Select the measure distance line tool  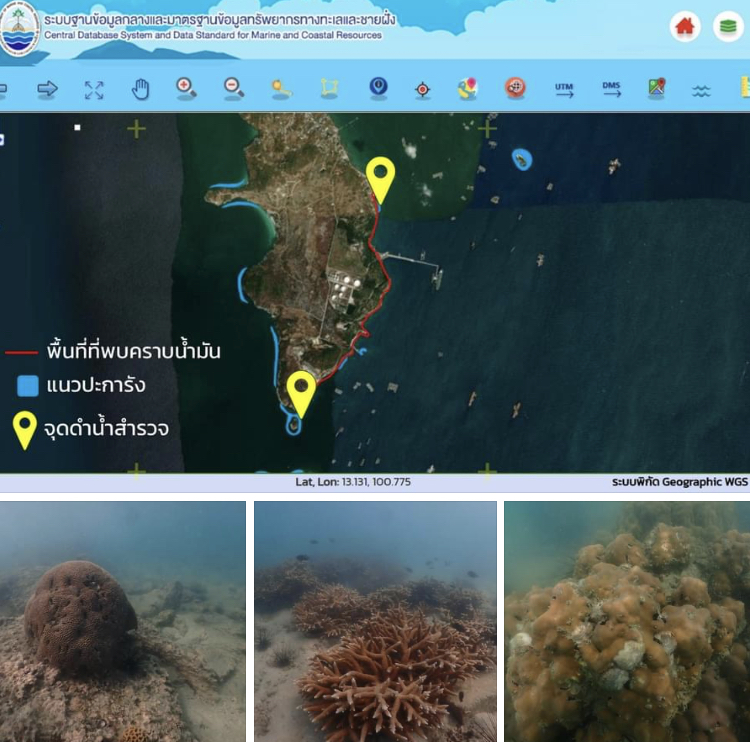coord(281,89)
